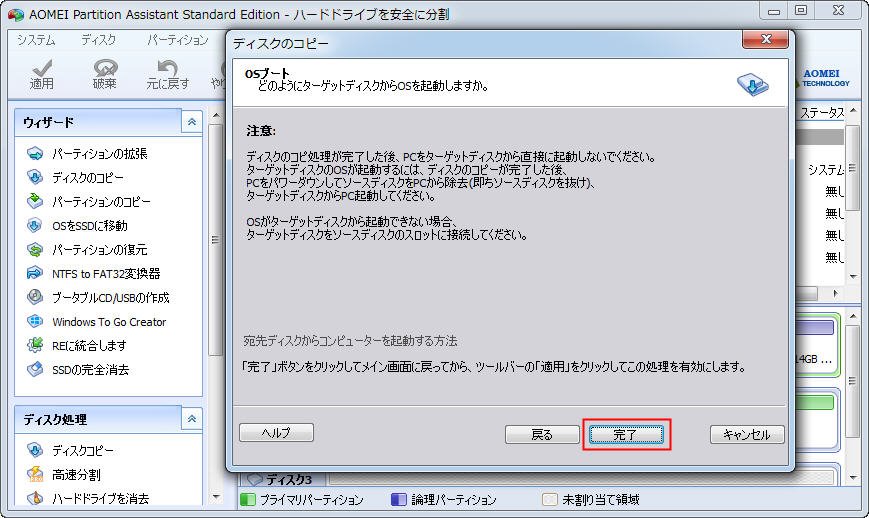Click the NTFS to FAT32変換器 icon

pyautogui.click(x=35, y=273)
